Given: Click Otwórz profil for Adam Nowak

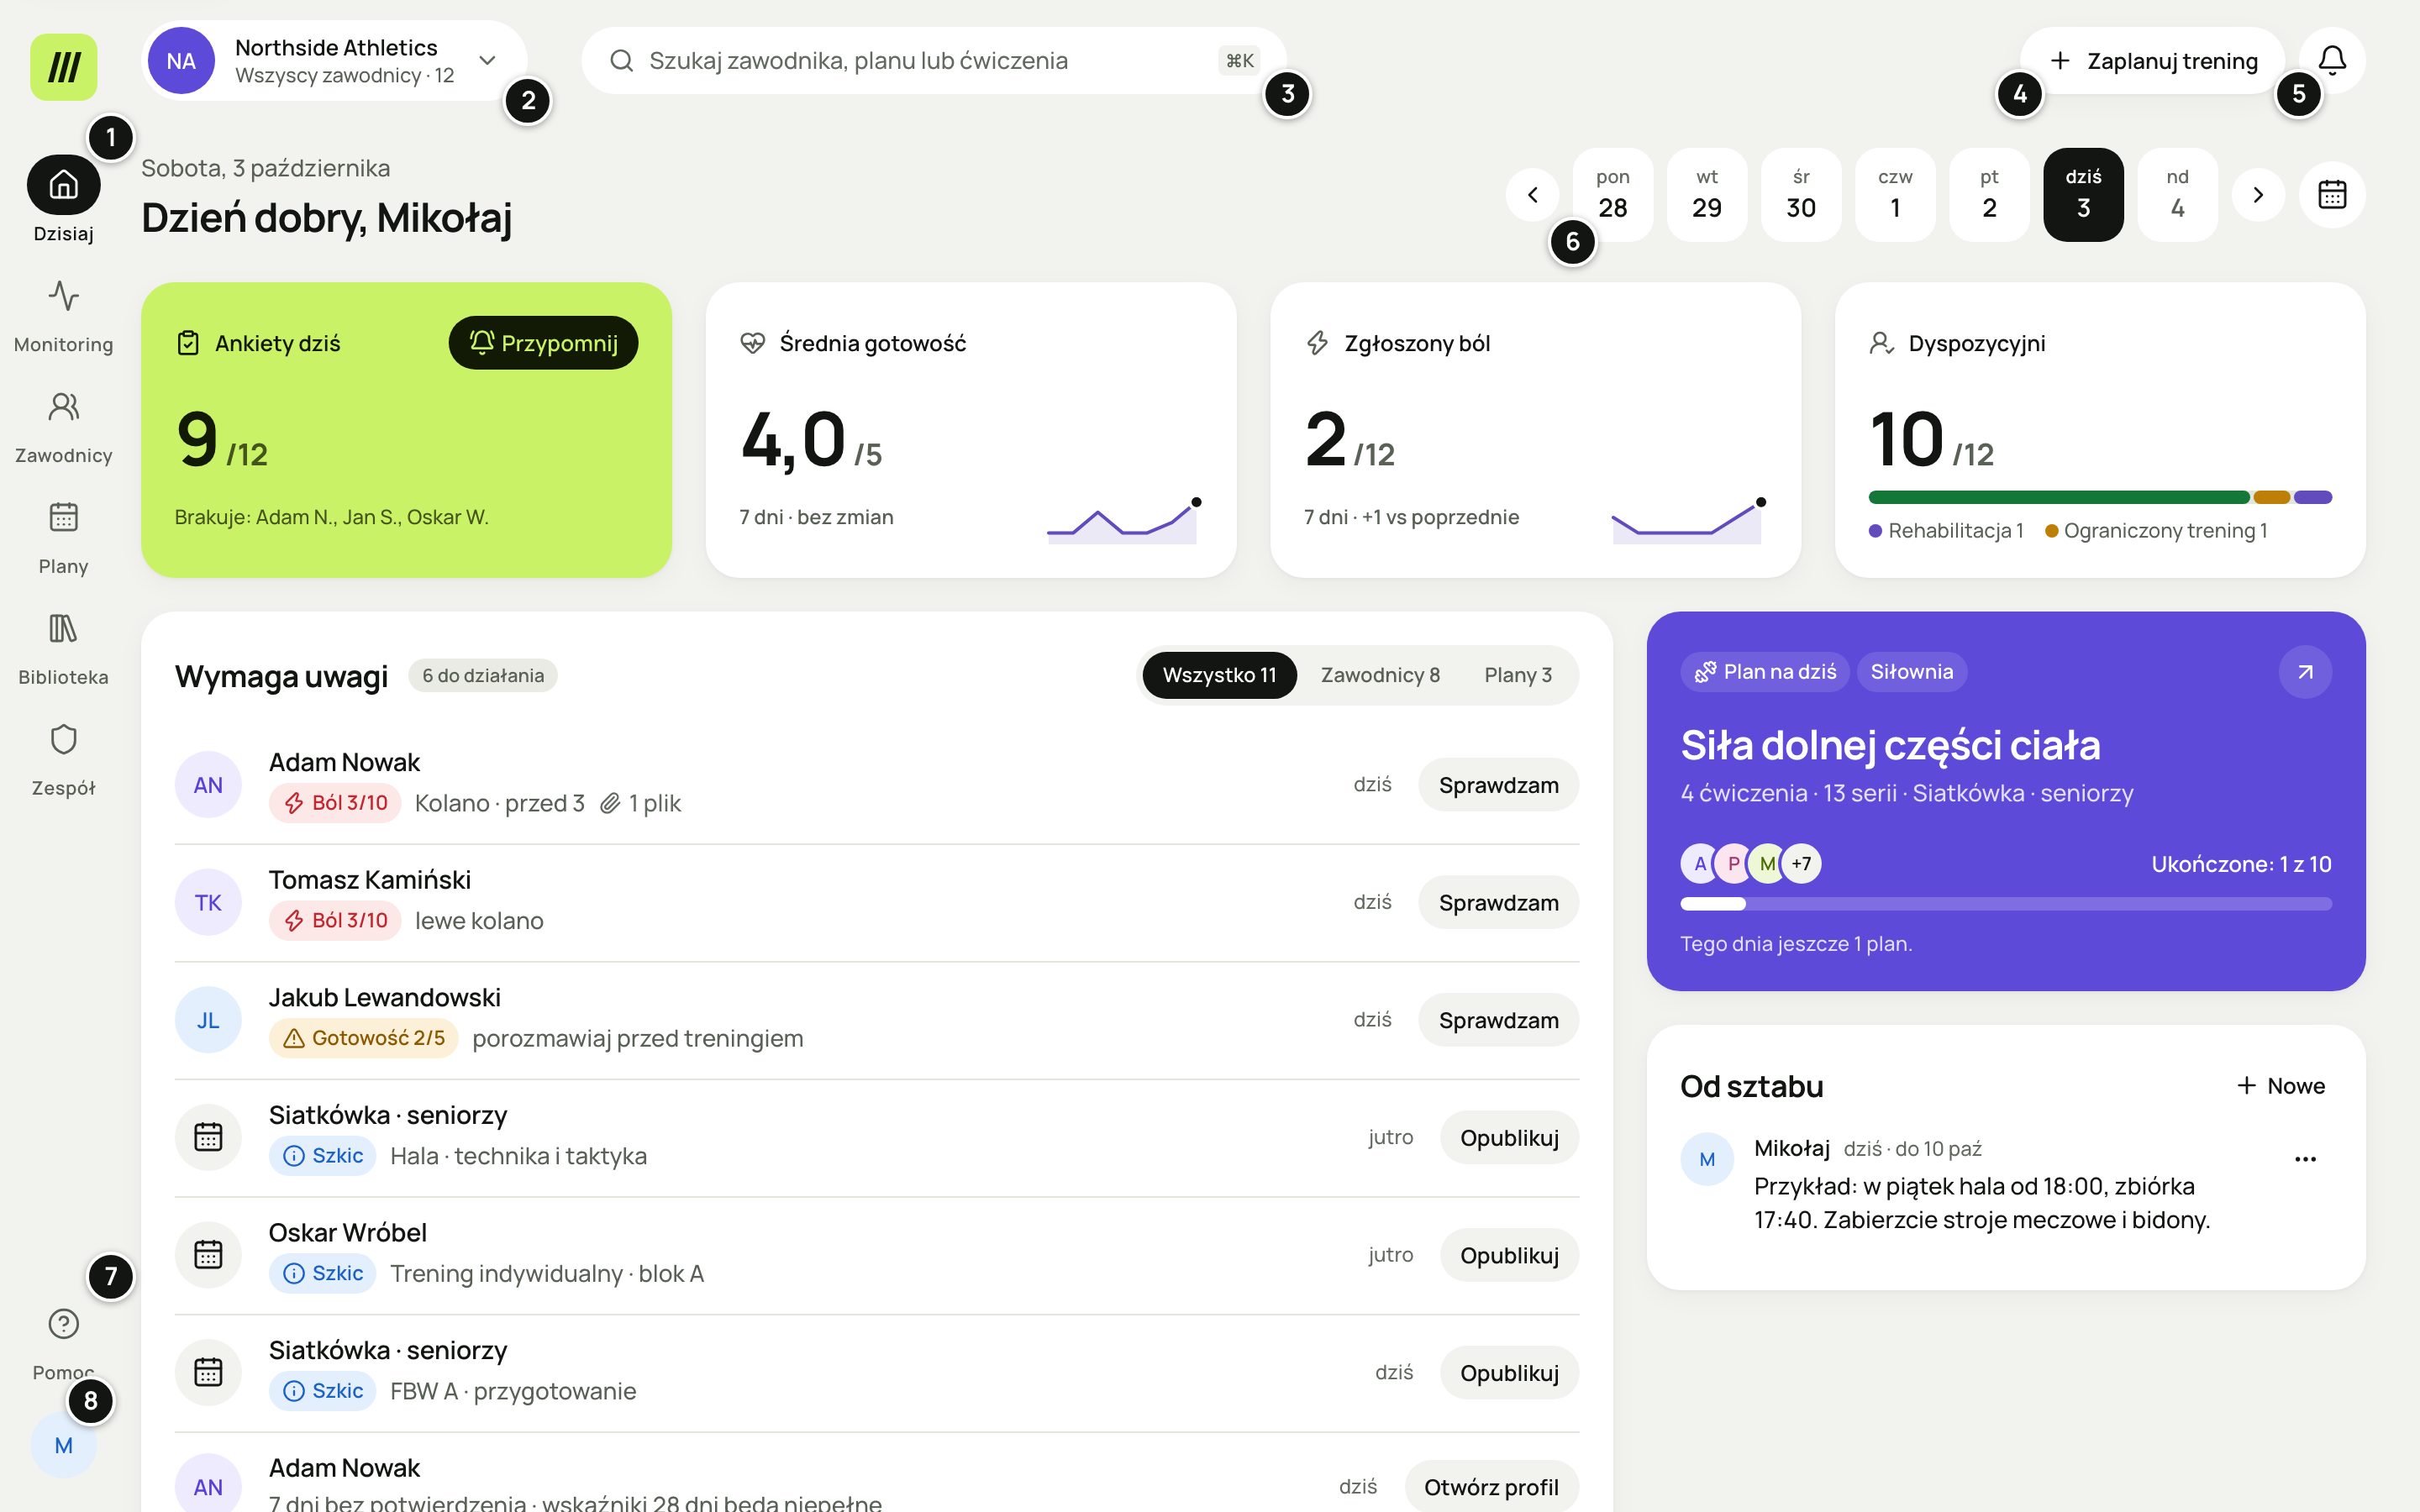Looking at the screenshot, I should pyautogui.click(x=1491, y=1487).
